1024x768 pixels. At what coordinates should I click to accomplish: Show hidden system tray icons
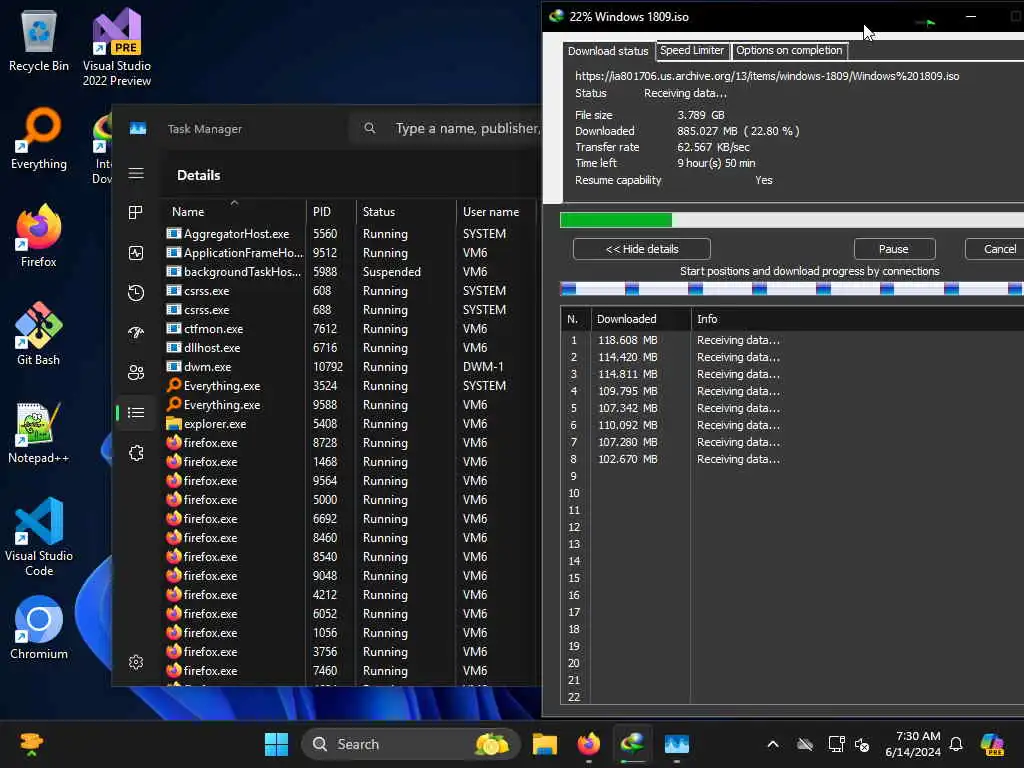[773, 744]
